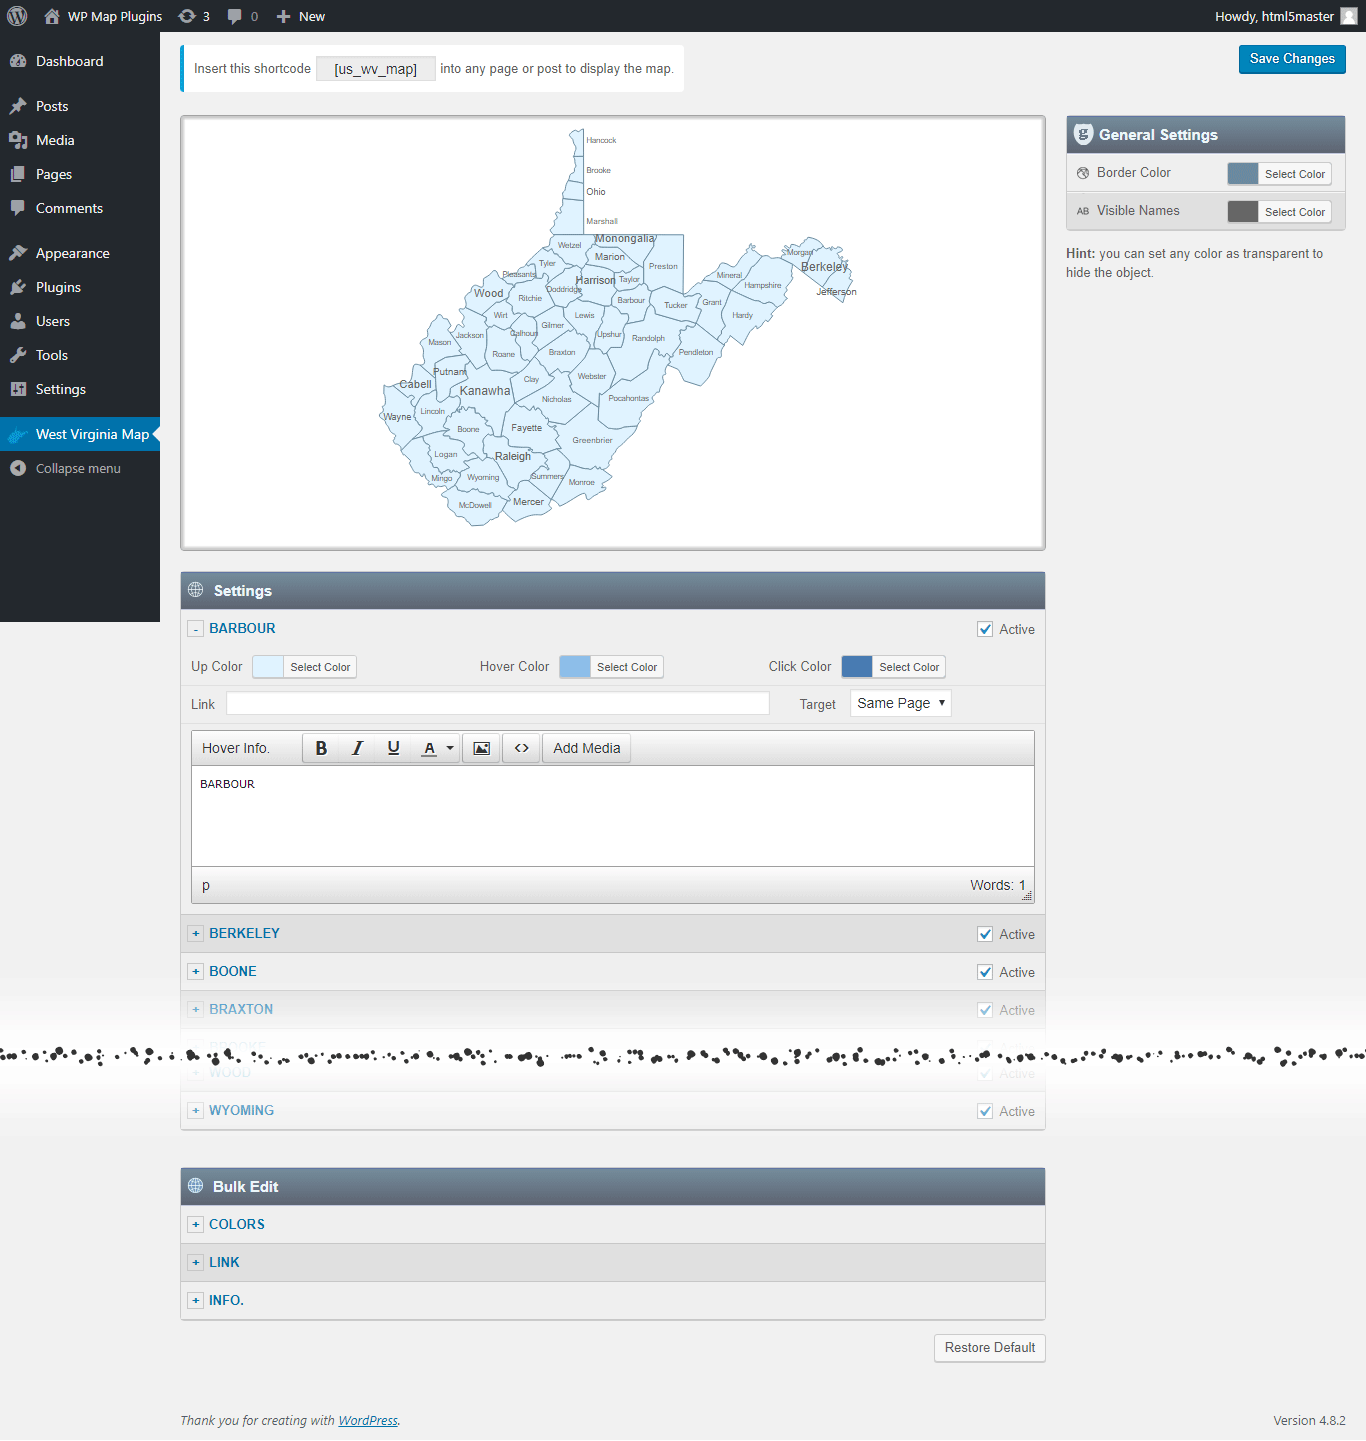
Task: Click the Click Color blue swatch
Action: 857,667
